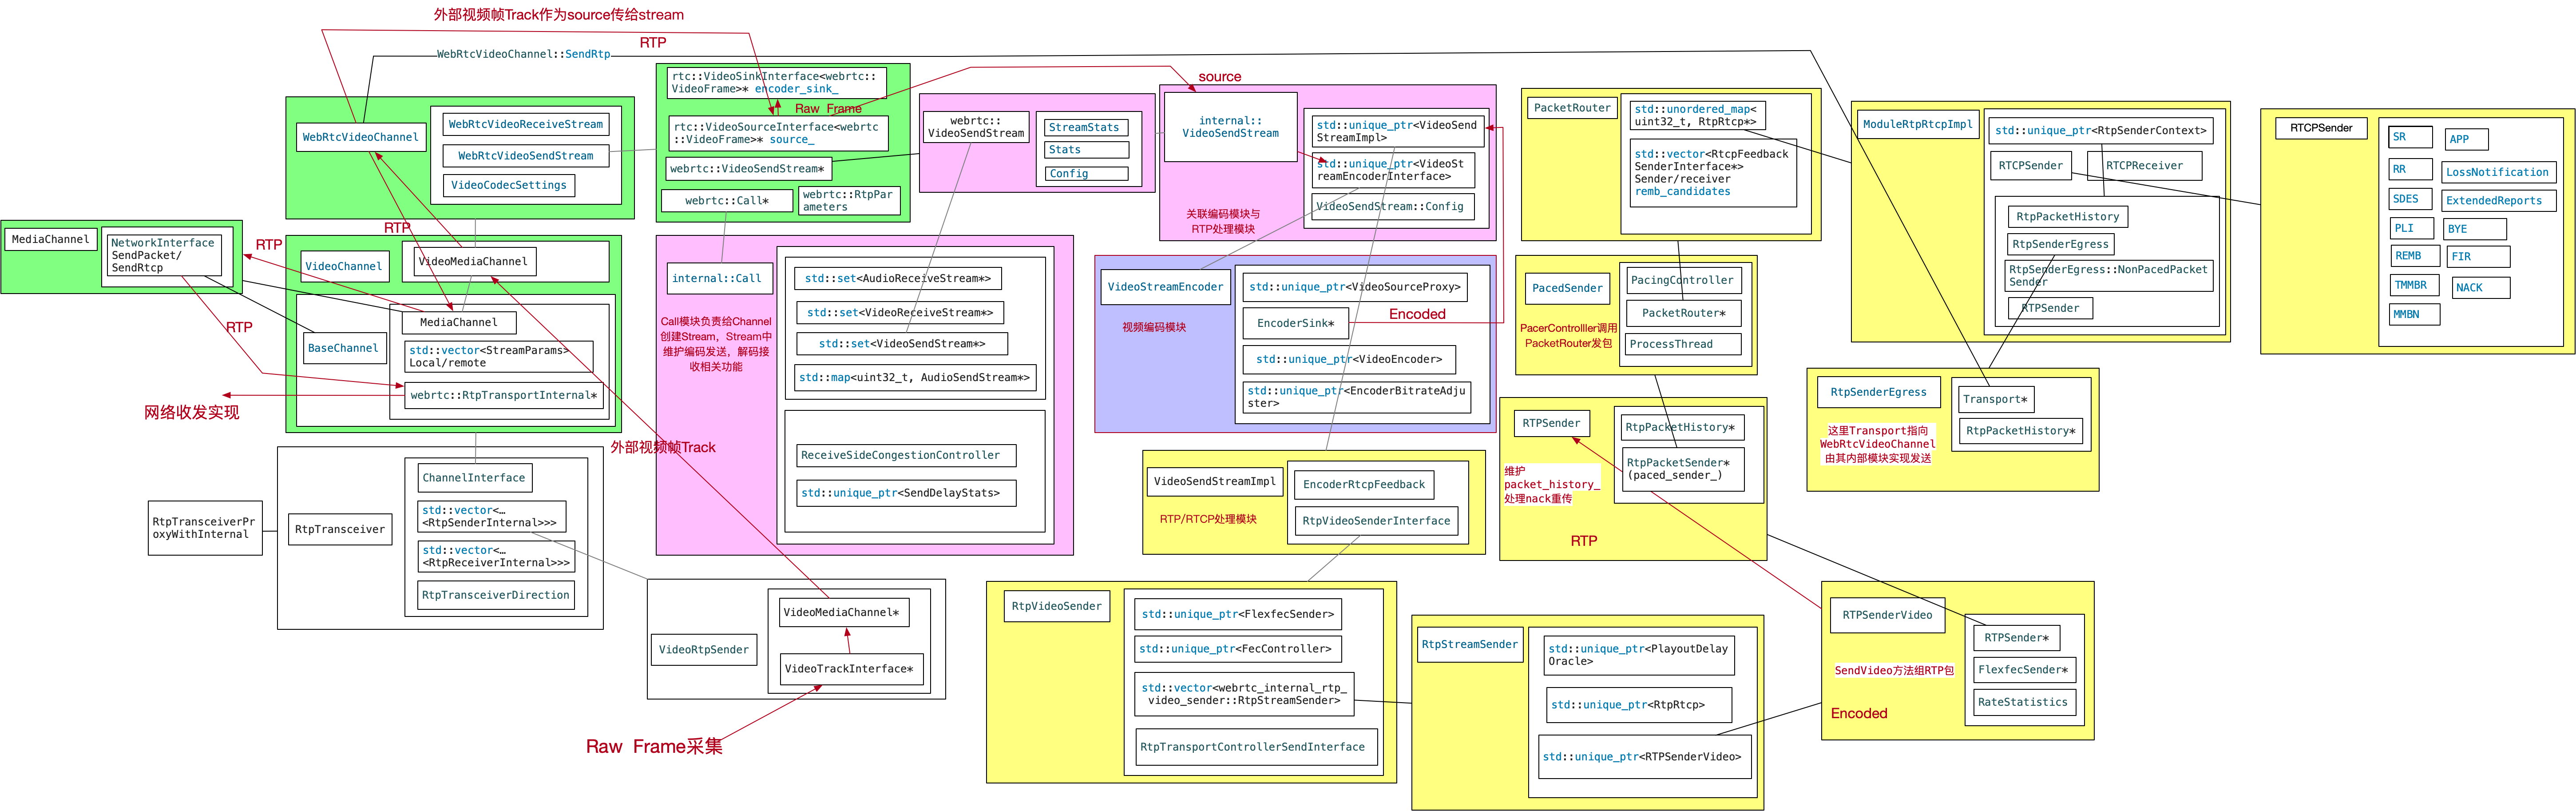
Task: Select the EncoderBitrateAdjuster box
Action: pyautogui.click(x=1357, y=397)
